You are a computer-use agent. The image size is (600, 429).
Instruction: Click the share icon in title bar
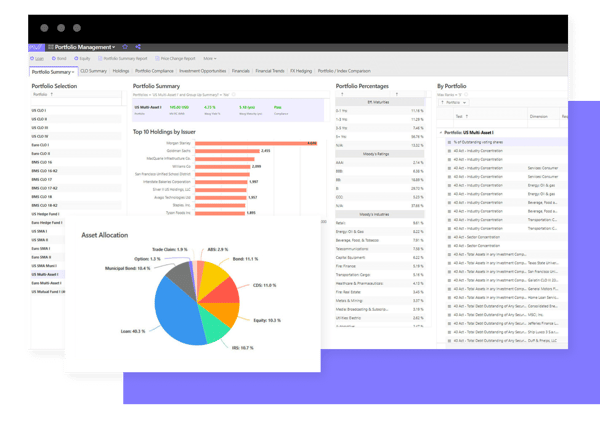[x=137, y=47]
